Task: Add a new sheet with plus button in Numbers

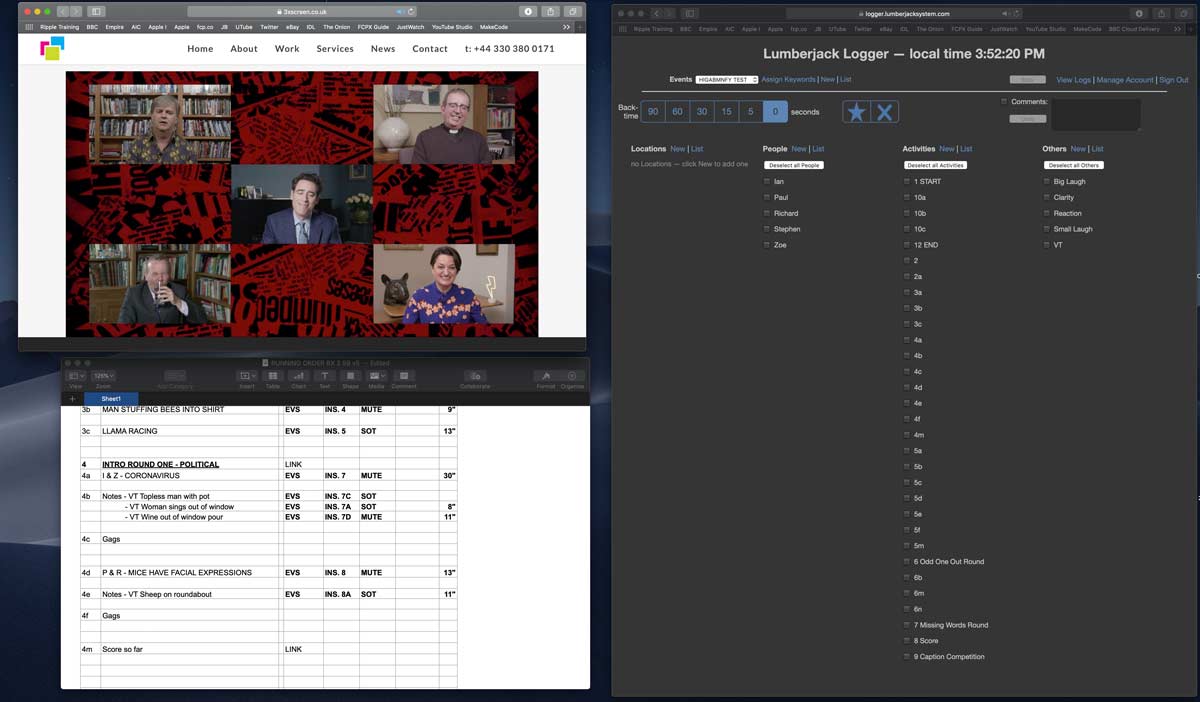Action: coord(72,399)
